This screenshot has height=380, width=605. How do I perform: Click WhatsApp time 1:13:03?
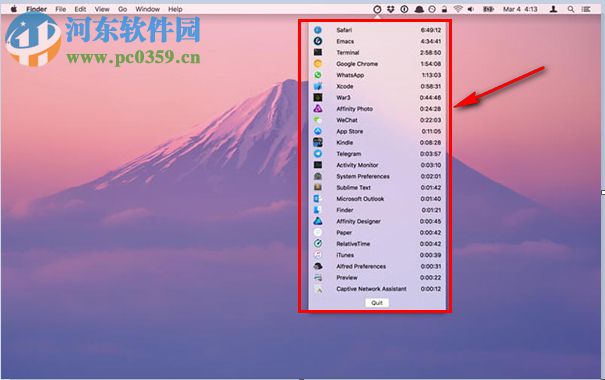(431, 75)
